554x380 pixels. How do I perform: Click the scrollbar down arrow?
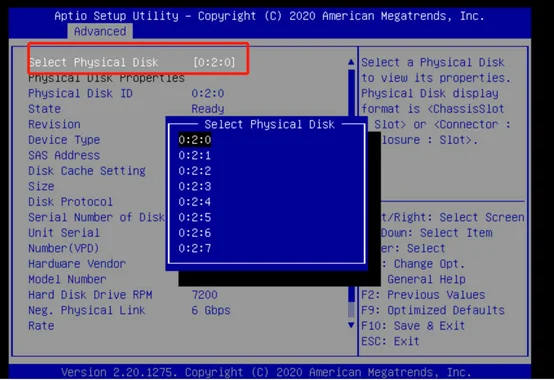[351, 325]
